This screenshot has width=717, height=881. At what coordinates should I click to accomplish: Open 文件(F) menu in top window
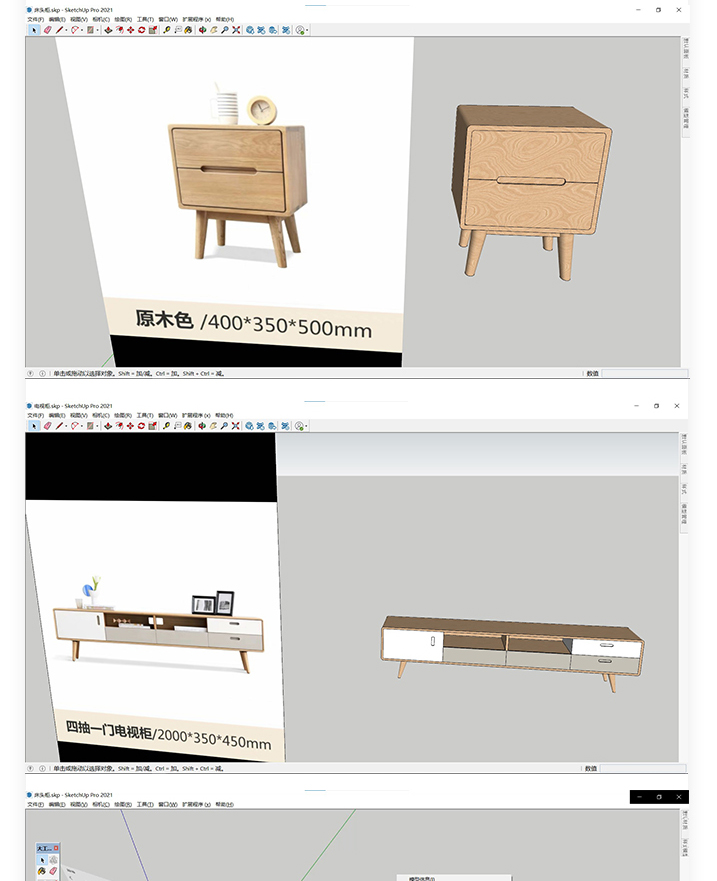click(x=35, y=20)
